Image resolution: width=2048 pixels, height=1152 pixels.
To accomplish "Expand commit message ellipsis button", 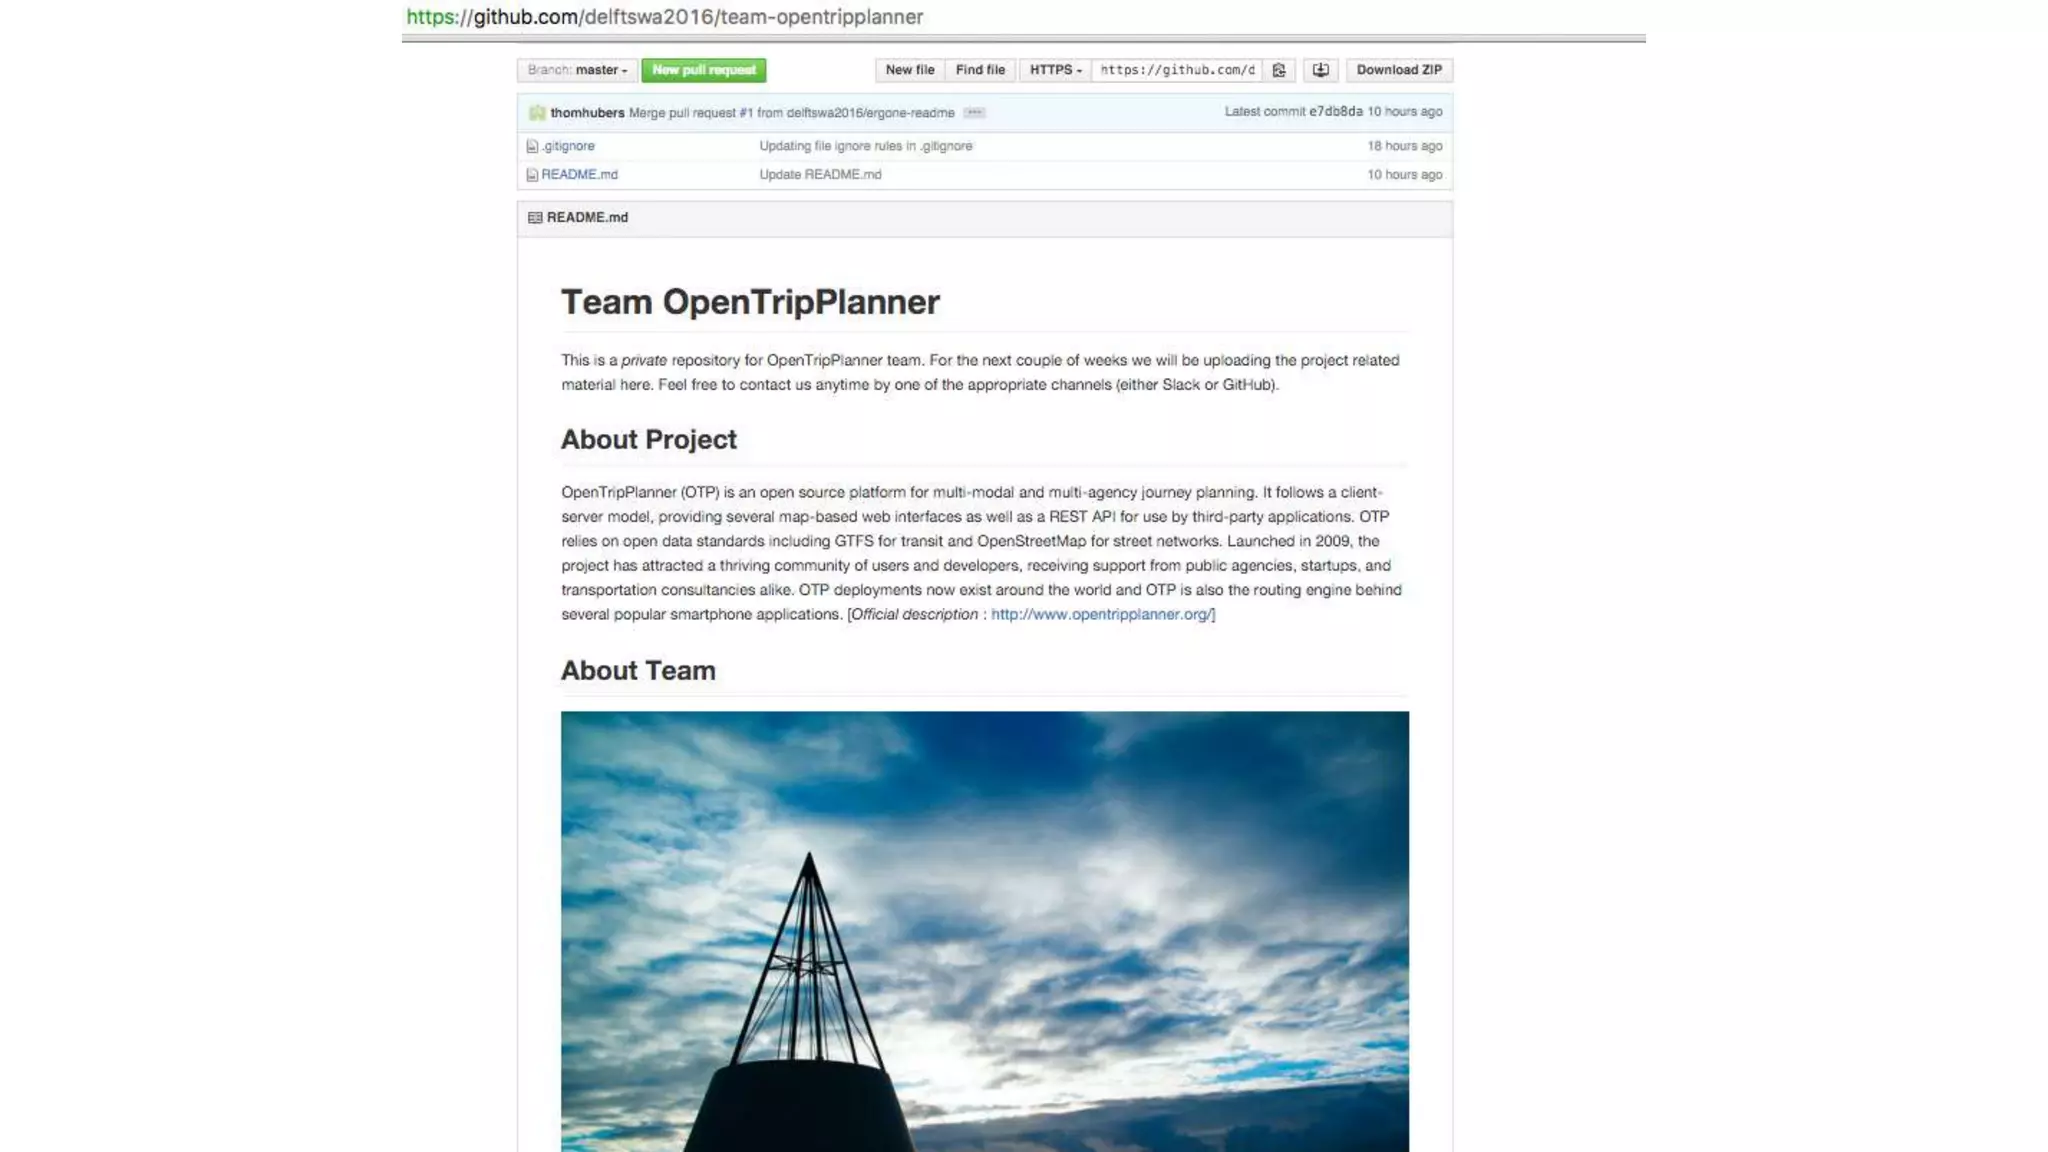I will (974, 113).
